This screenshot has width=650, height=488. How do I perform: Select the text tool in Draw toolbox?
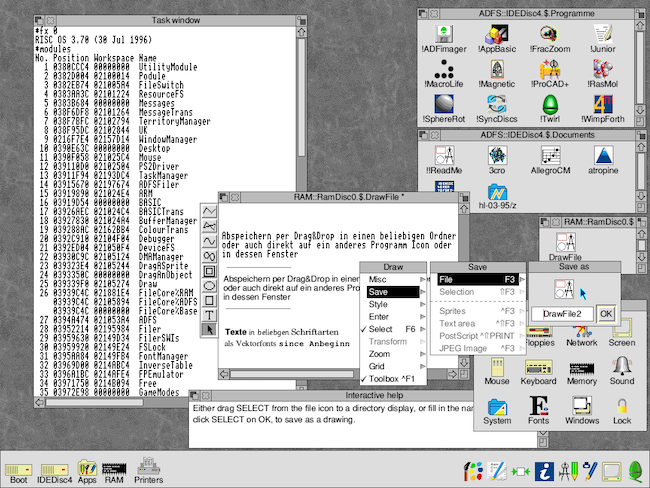tap(210, 314)
